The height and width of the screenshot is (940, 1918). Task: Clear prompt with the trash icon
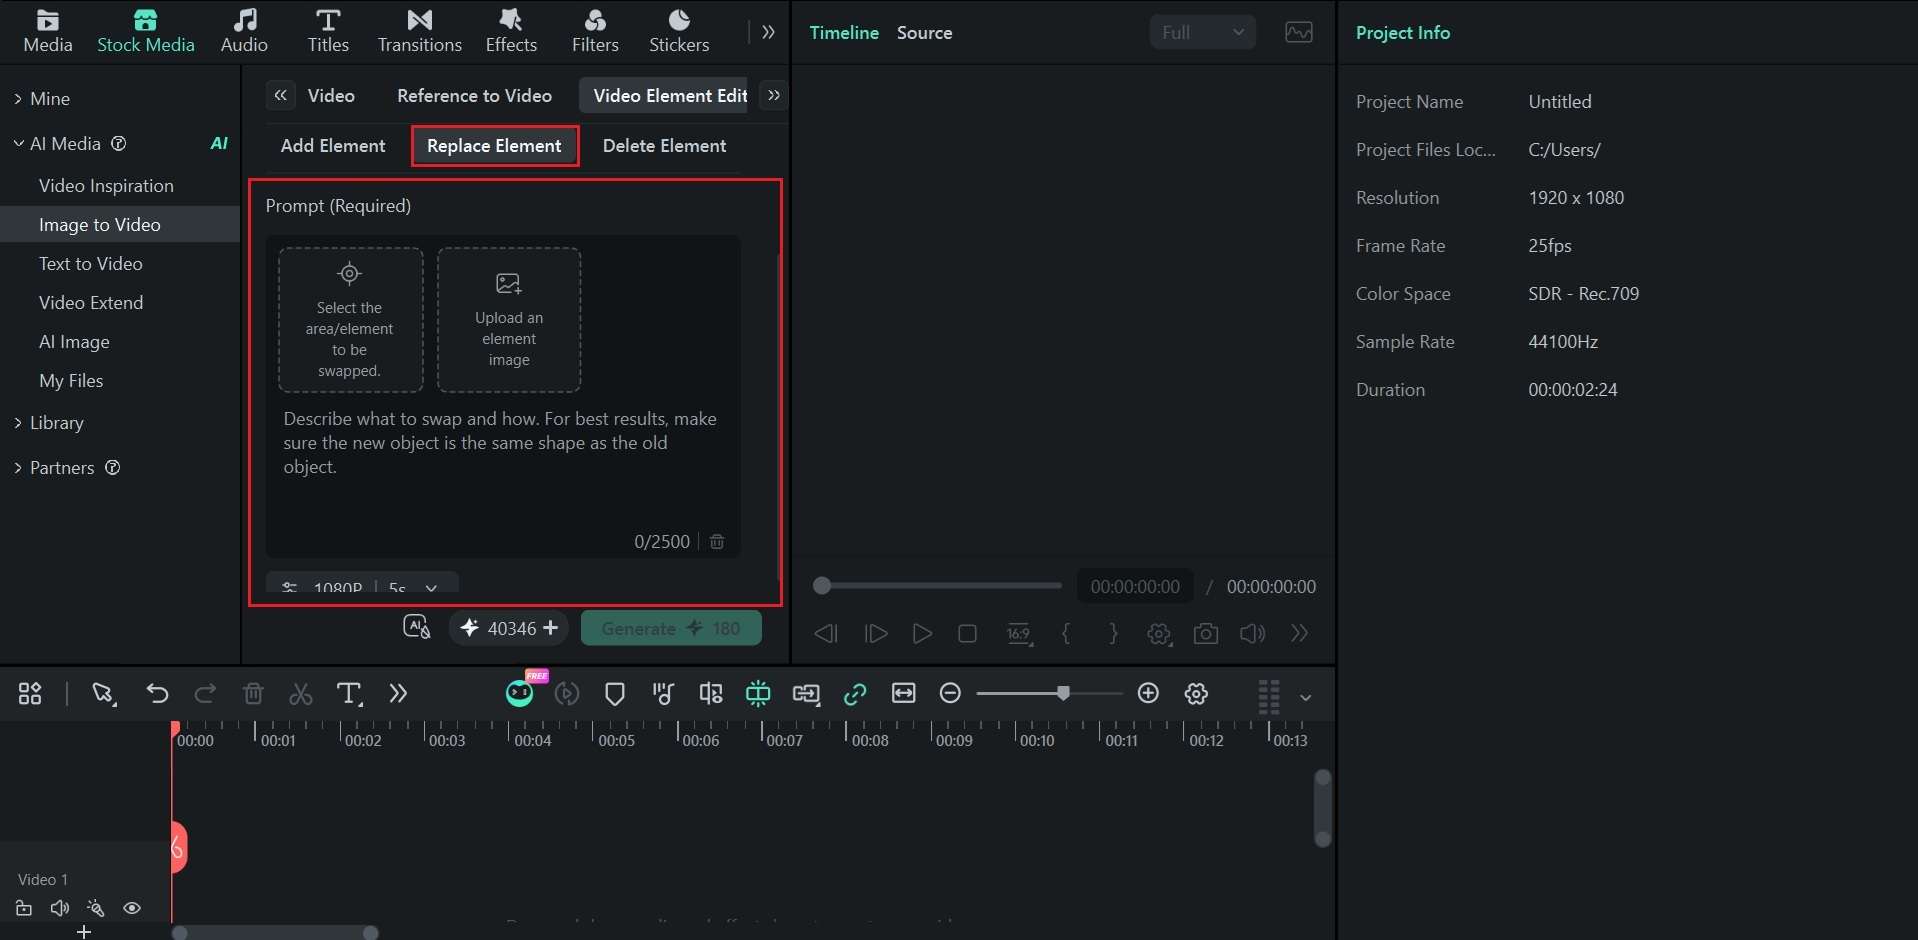pyautogui.click(x=717, y=541)
